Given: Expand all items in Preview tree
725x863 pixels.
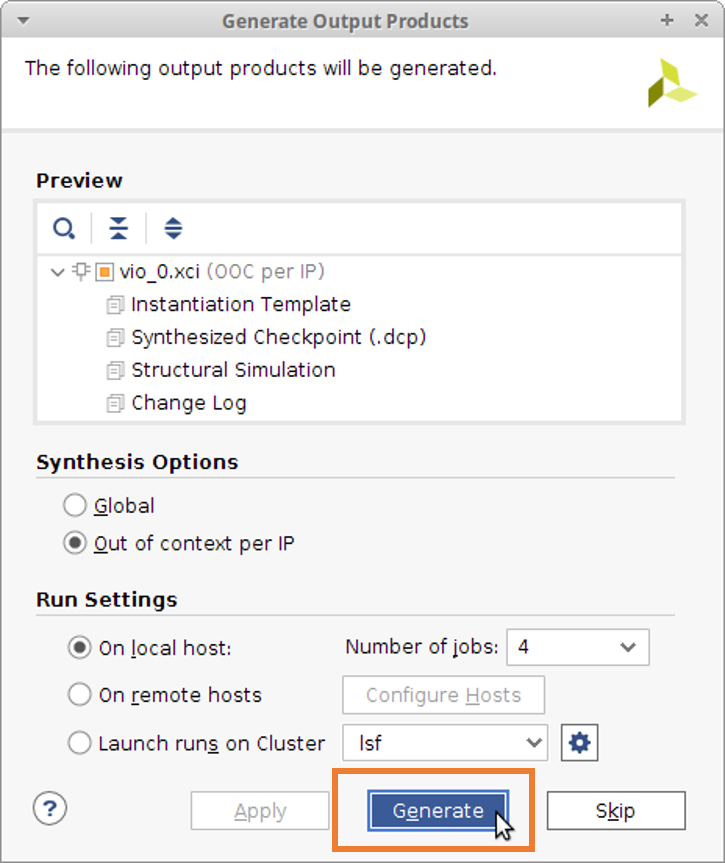Looking at the screenshot, I should point(173,228).
